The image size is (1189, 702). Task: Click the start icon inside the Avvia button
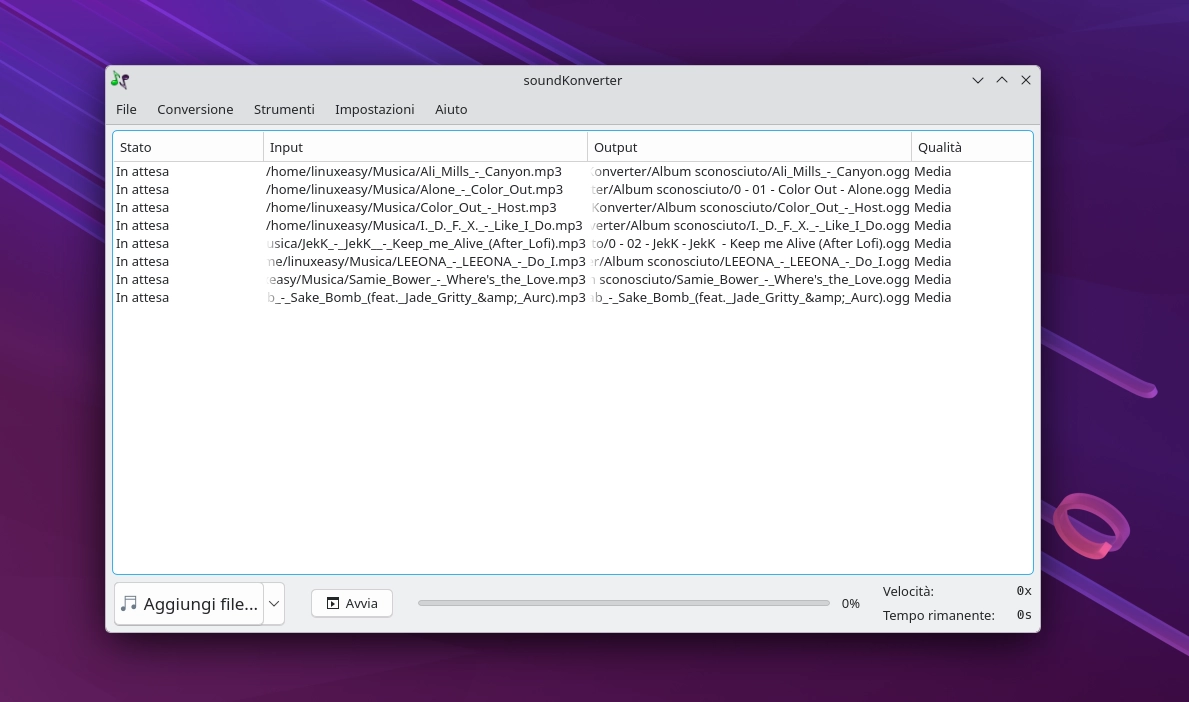(333, 603)
